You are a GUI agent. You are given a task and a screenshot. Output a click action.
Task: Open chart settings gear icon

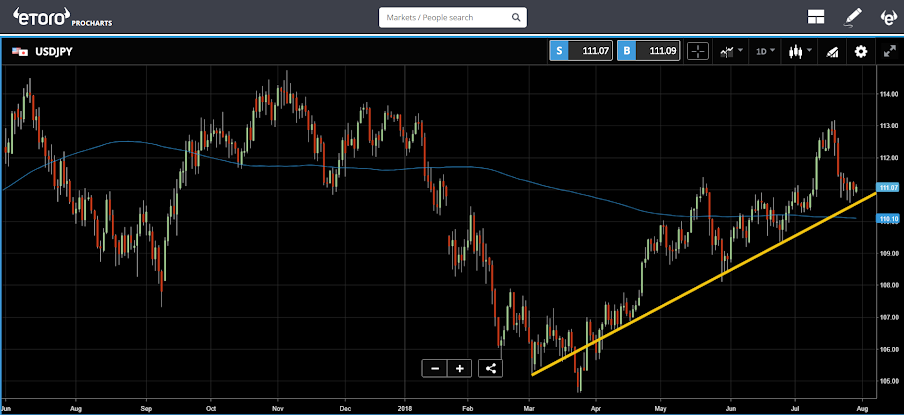861,51
